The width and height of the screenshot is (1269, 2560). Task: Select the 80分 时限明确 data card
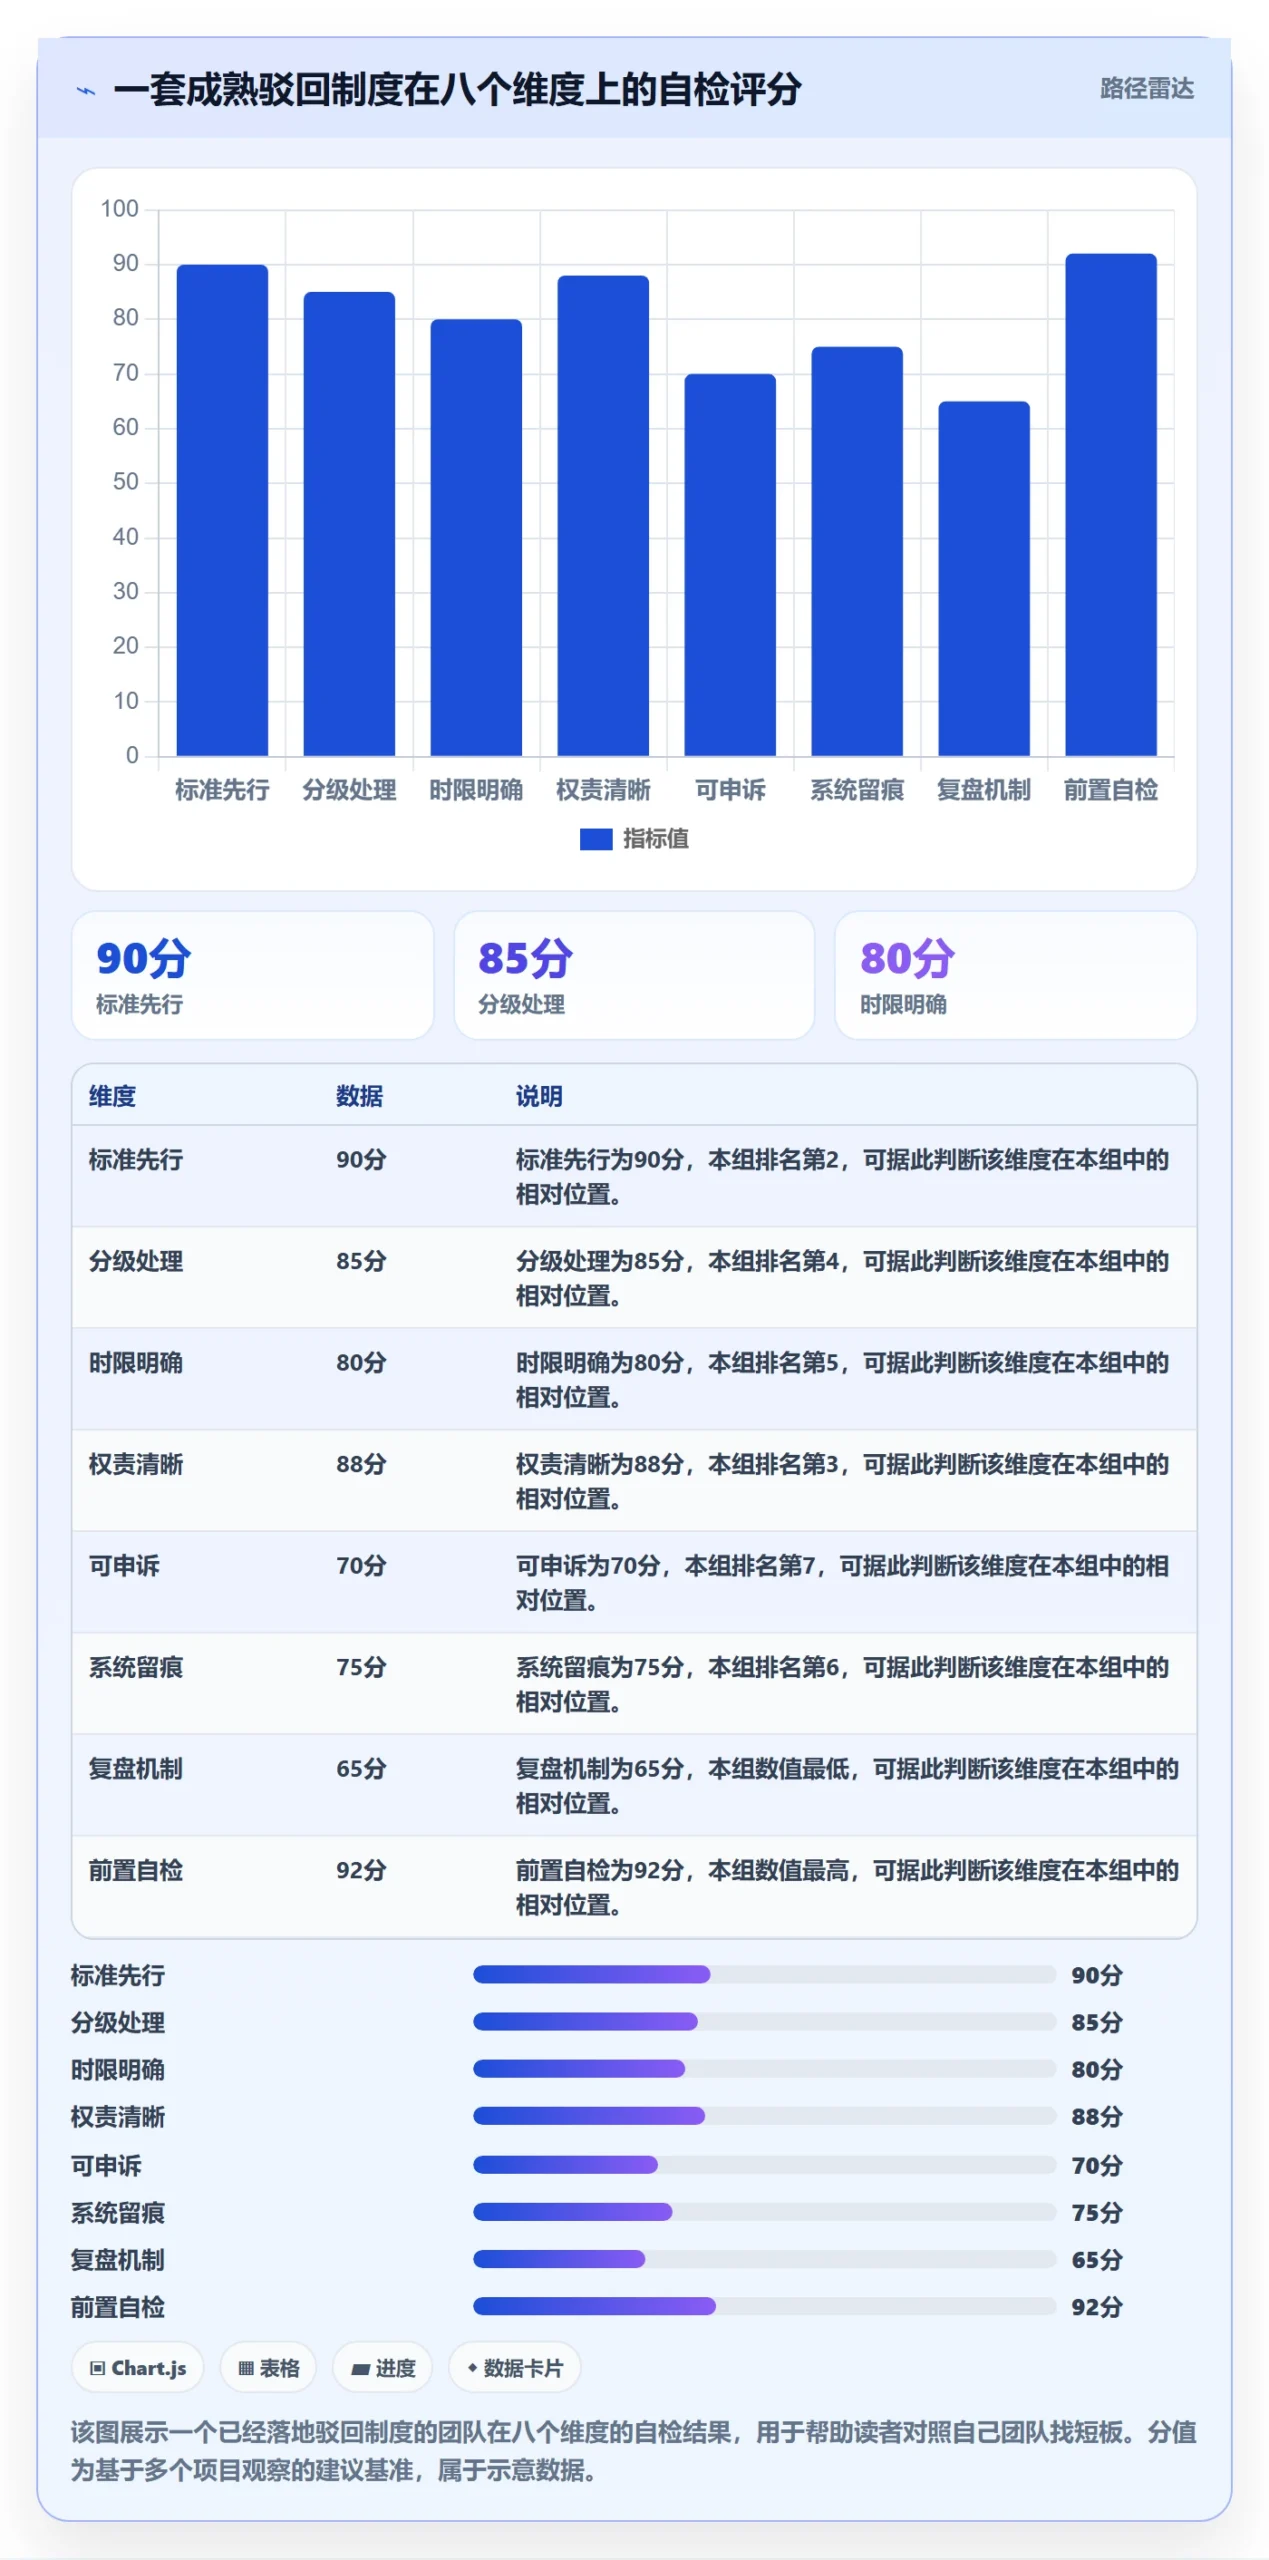pos(1016,975)
